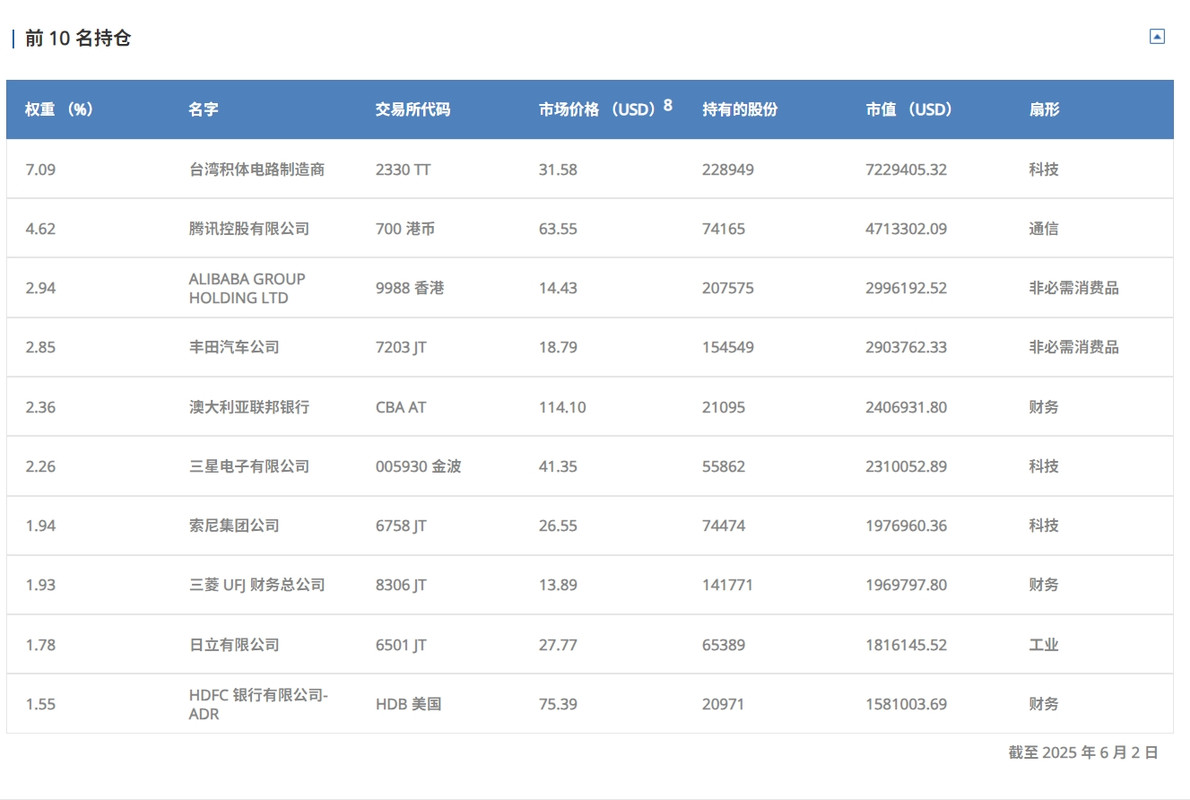This screenshot has height=800, width=1190.
Task: Click shares held value 228949
Action: [x=728, y=169]
